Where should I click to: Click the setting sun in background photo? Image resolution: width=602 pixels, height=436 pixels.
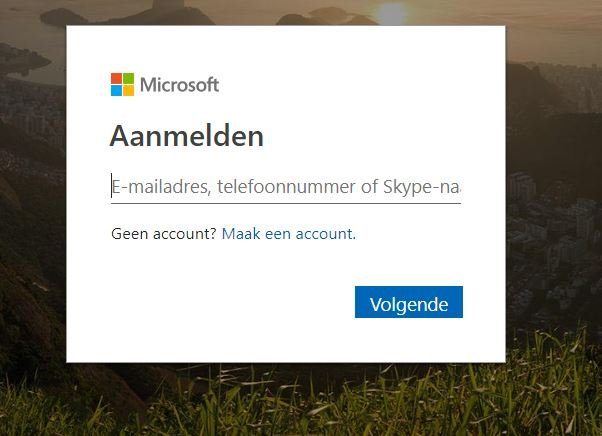[x=390, y=12]
